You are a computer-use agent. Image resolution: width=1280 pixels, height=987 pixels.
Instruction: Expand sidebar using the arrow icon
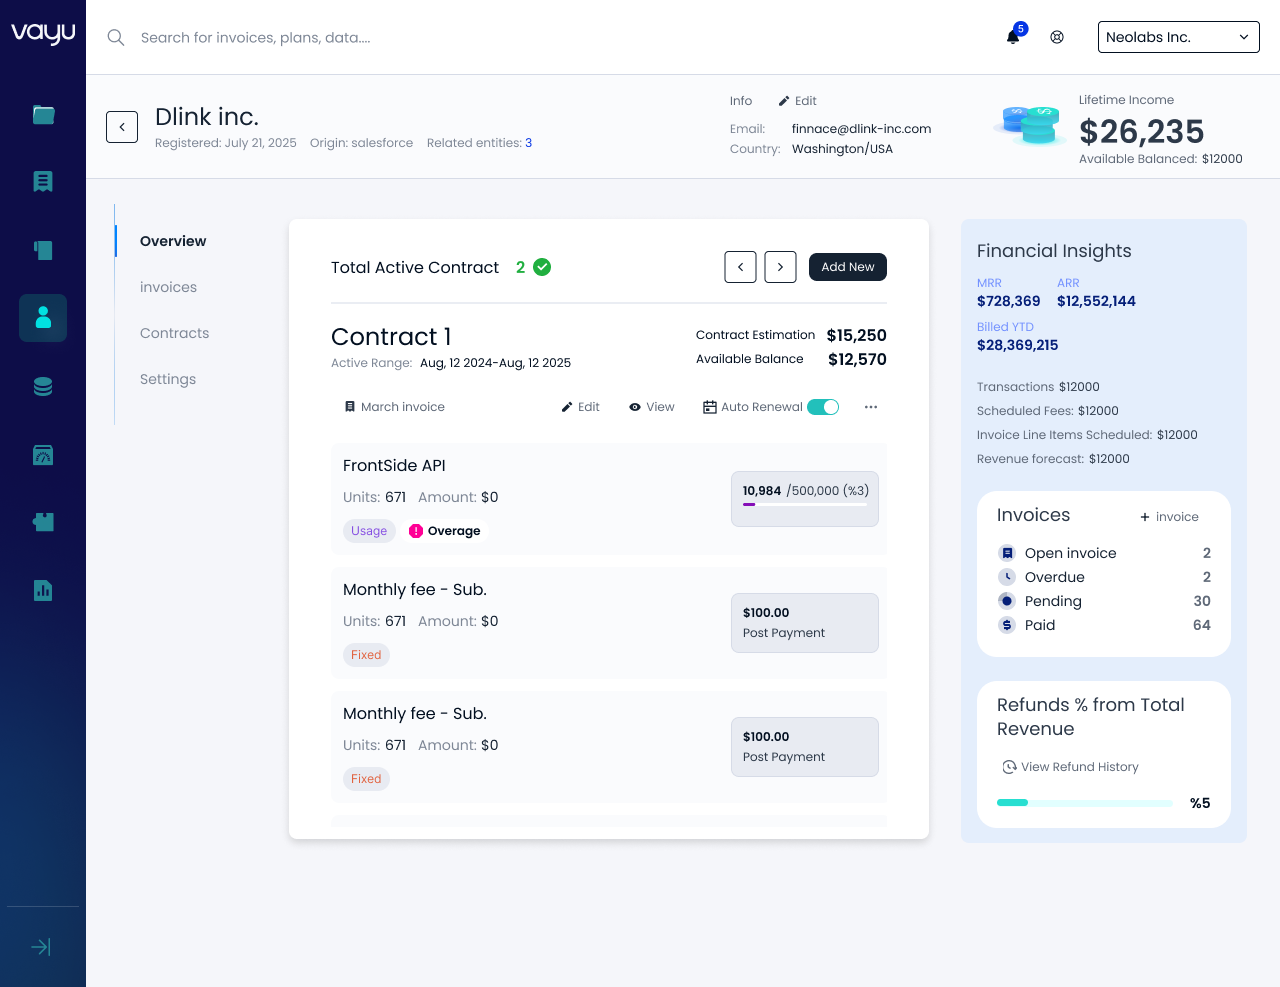41,947
